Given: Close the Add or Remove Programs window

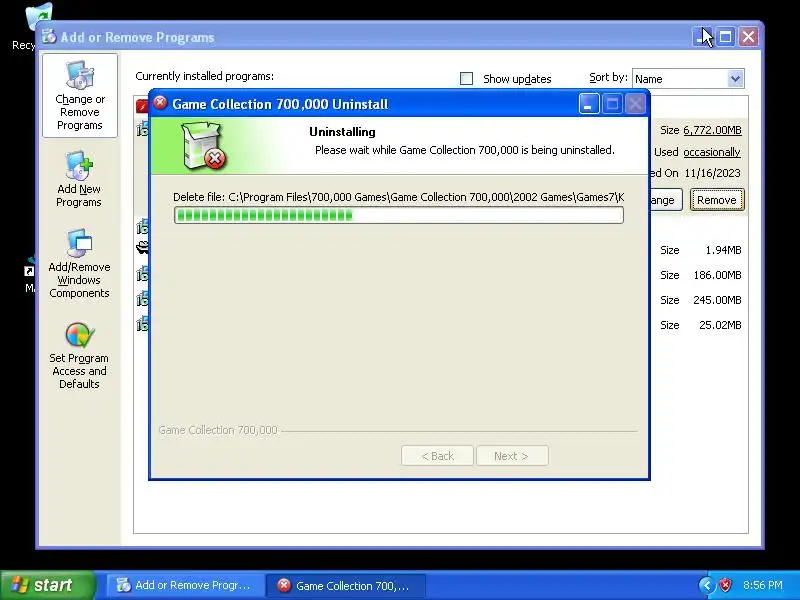Looking at the screenshot, I should [748, 37].
